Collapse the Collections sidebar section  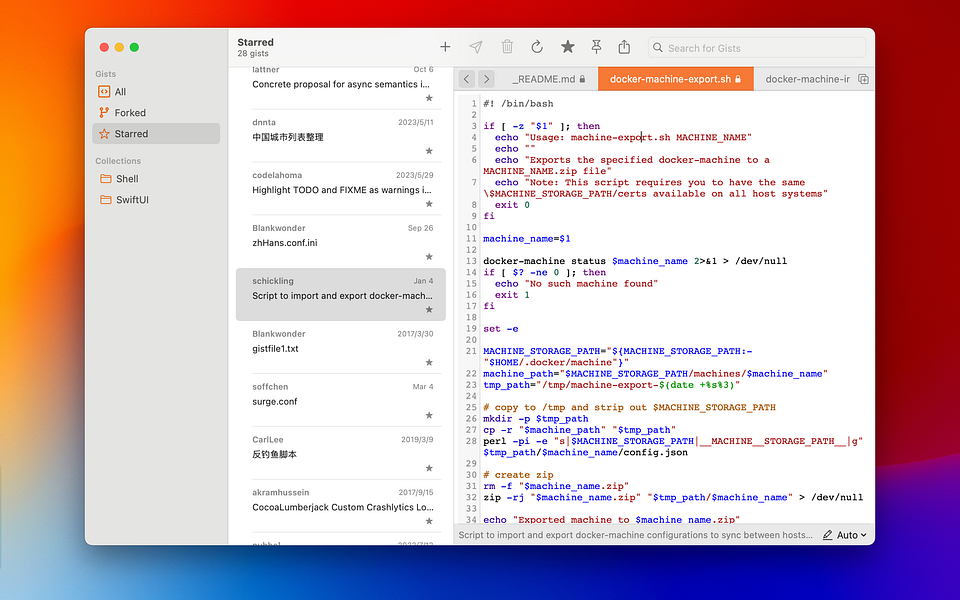click(x=117, y=160)
